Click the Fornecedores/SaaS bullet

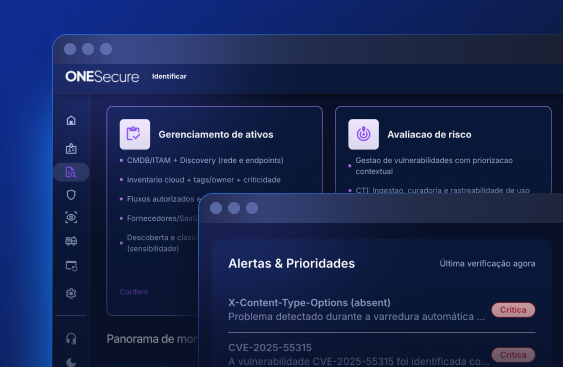(162, 218)
